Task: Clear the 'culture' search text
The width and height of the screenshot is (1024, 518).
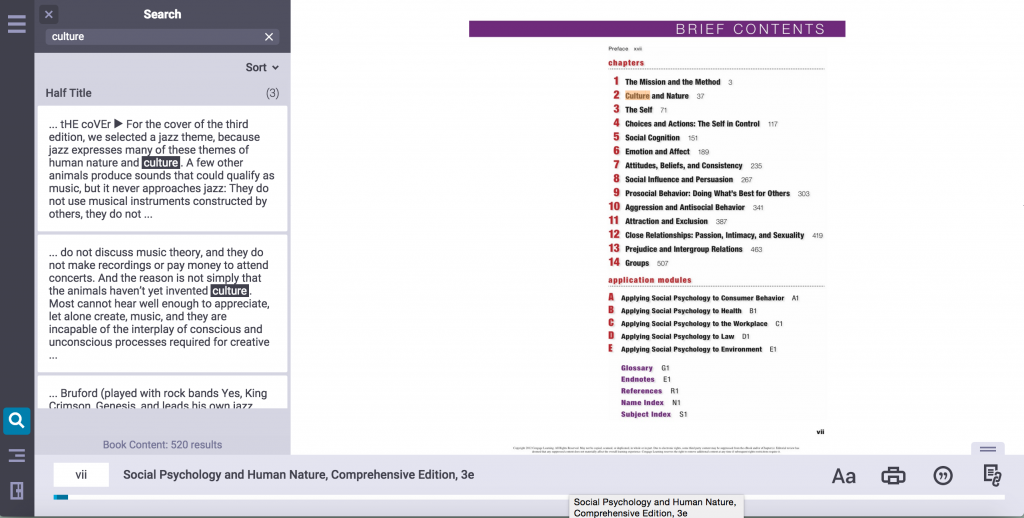Action: click(x=268, y=37)
